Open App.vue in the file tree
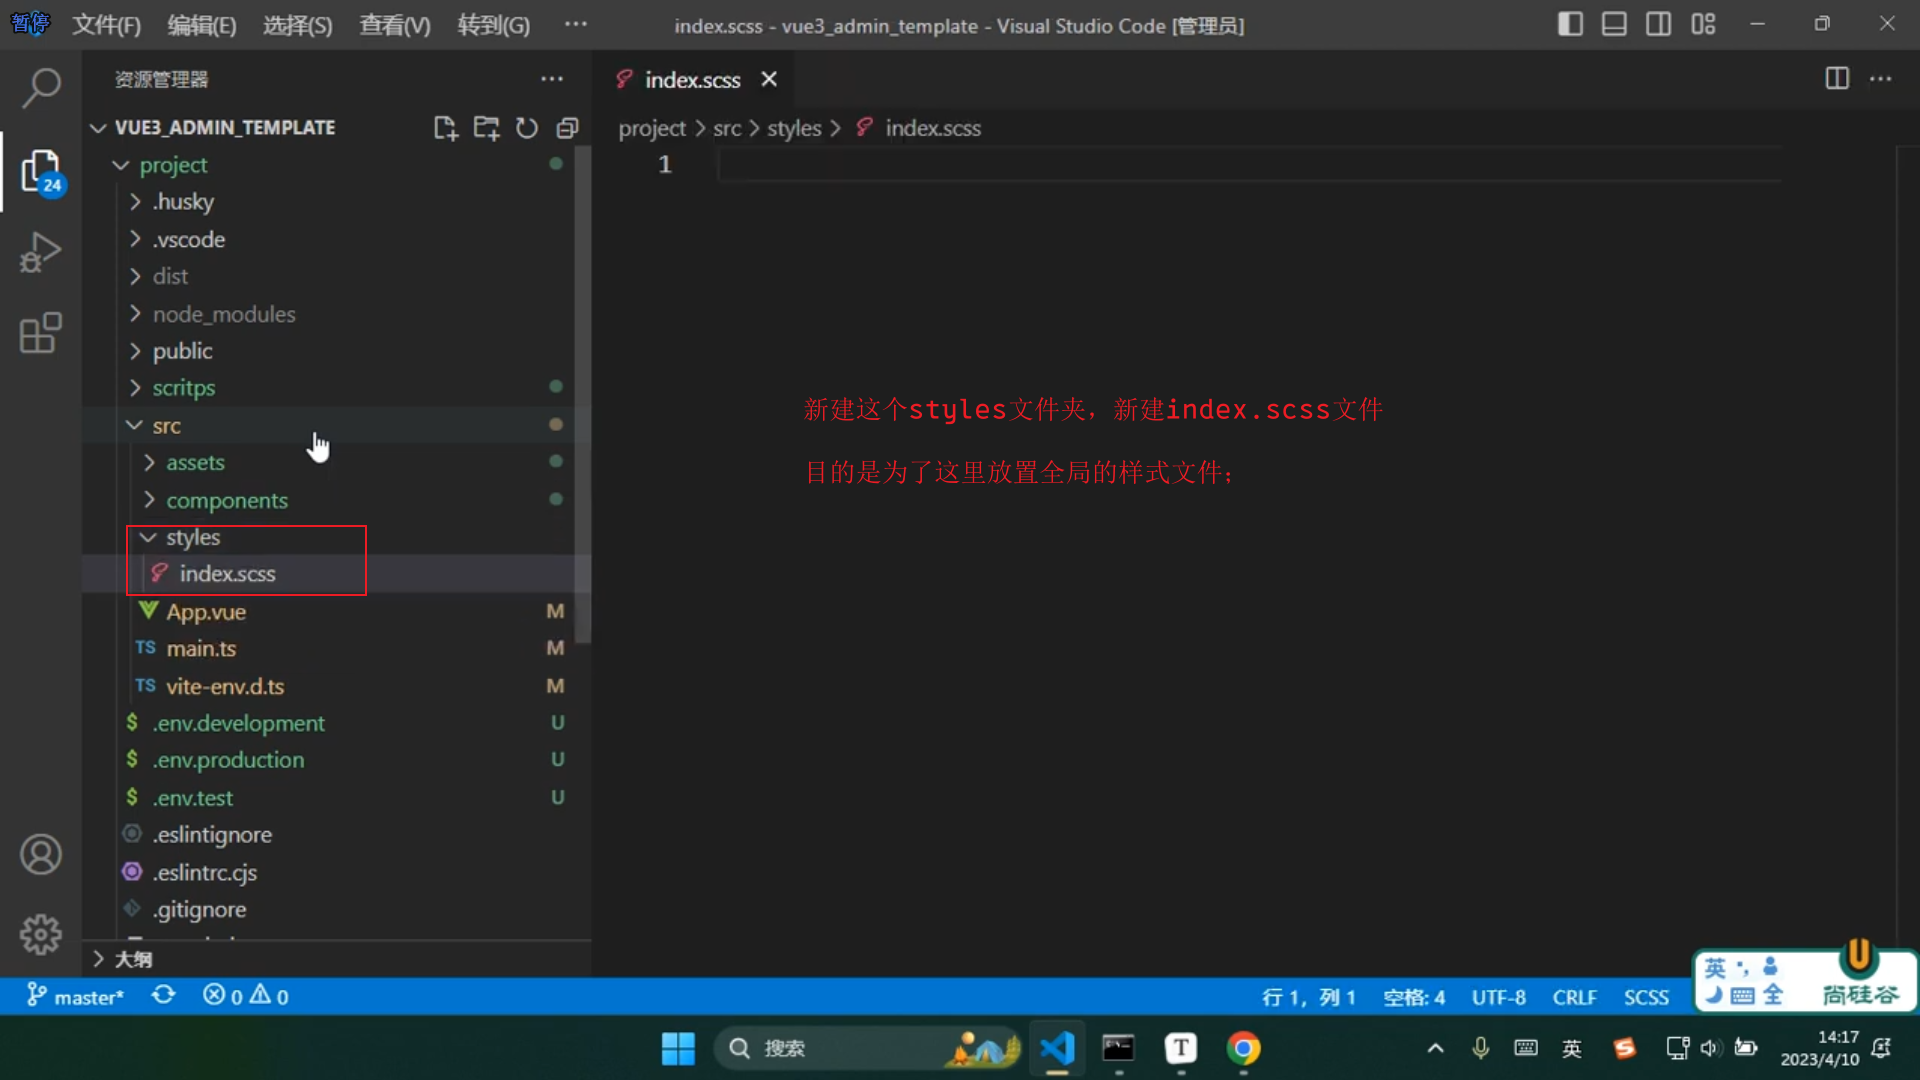Viewport: 1920px width, 1080px height. (206, 612)
